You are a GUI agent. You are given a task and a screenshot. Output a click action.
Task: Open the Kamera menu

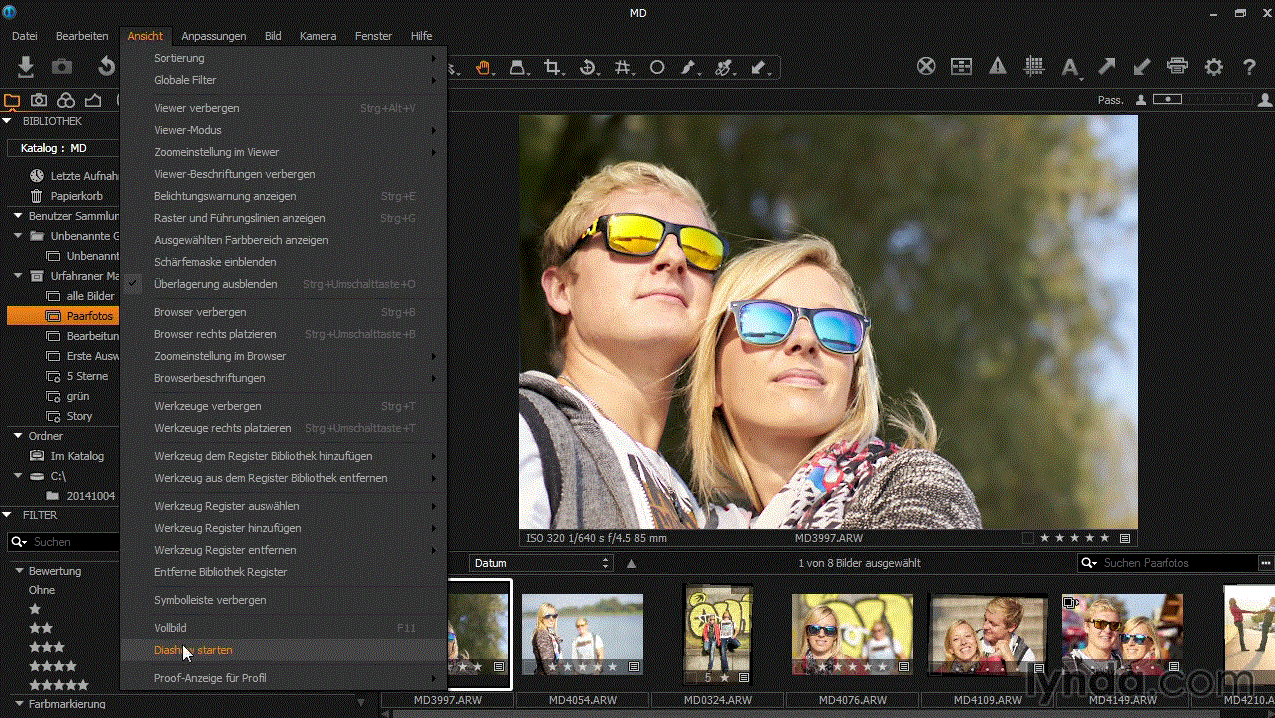tap(318, 36)
